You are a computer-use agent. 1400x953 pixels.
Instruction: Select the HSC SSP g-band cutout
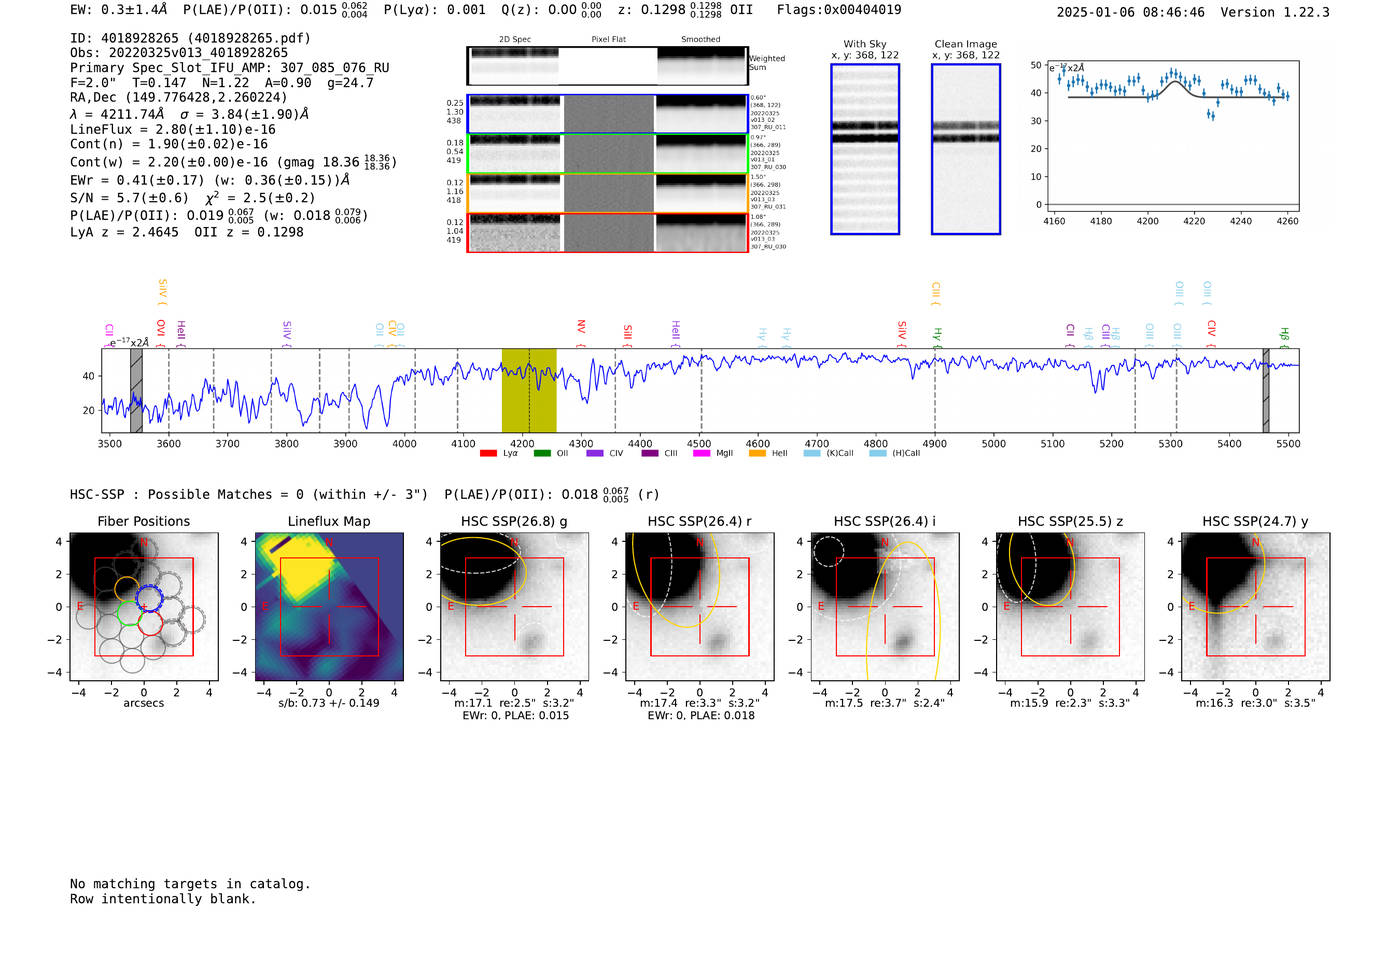pyautogui.click(x=514, y=607)
